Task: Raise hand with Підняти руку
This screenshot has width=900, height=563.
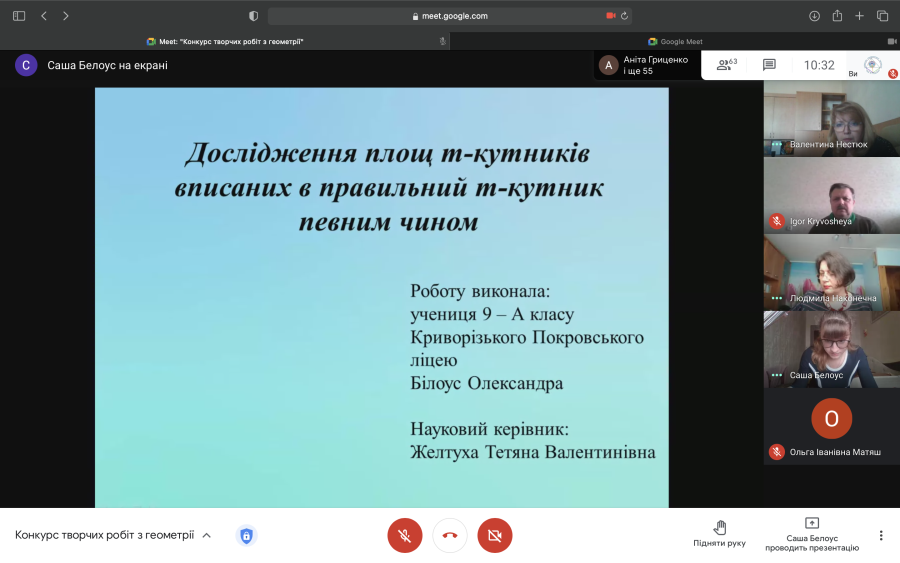Action: coord(720,534)
